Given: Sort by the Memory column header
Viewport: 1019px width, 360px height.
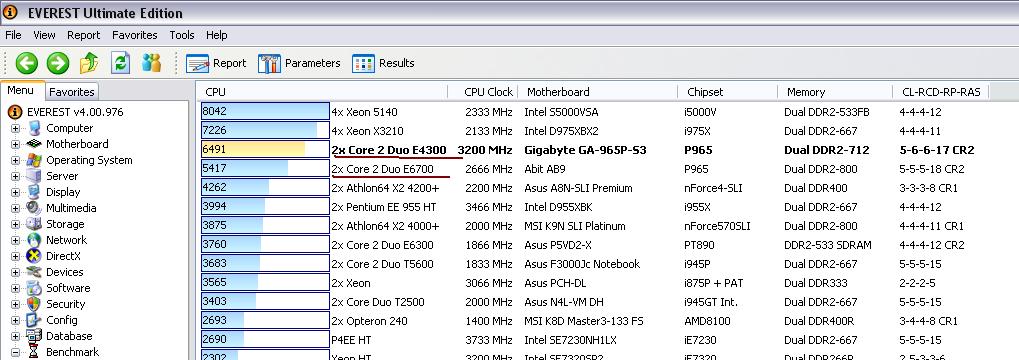Looking at the screenshot, I should (835, 92).
